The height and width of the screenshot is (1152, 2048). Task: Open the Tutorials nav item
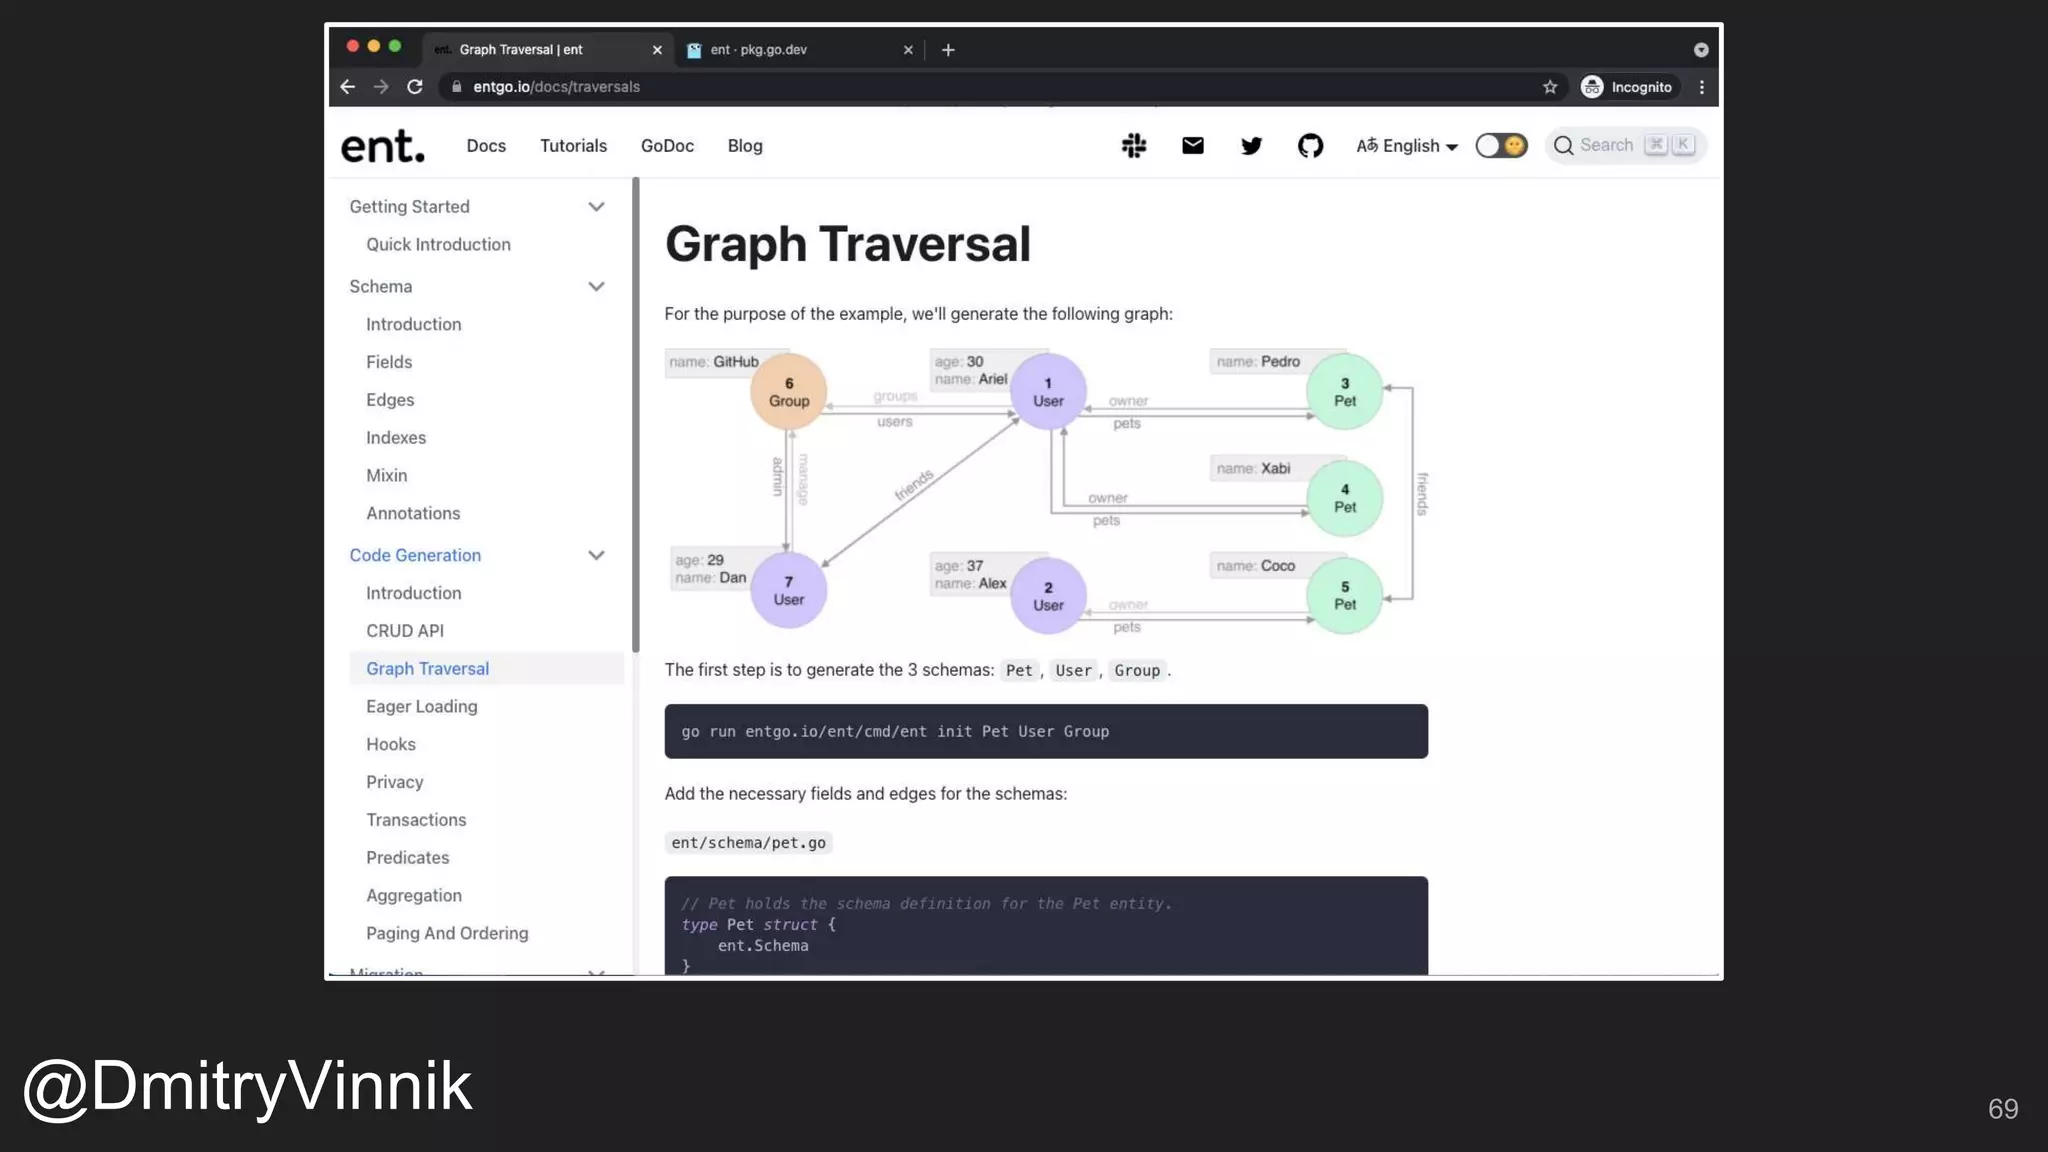pos(573,146)
